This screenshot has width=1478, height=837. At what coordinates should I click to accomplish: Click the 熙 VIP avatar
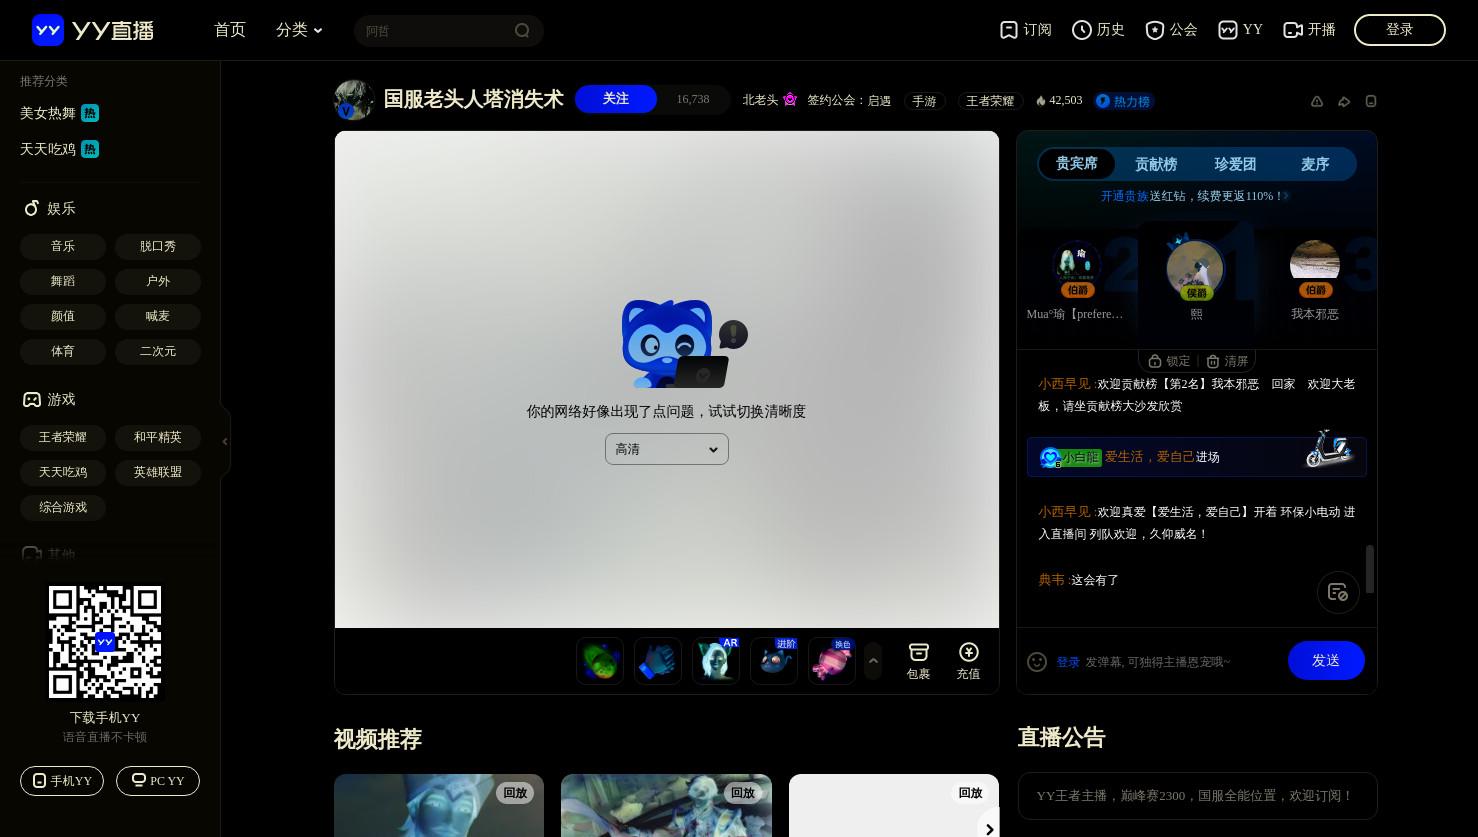pyautogui.click(x=1196, y=269)
